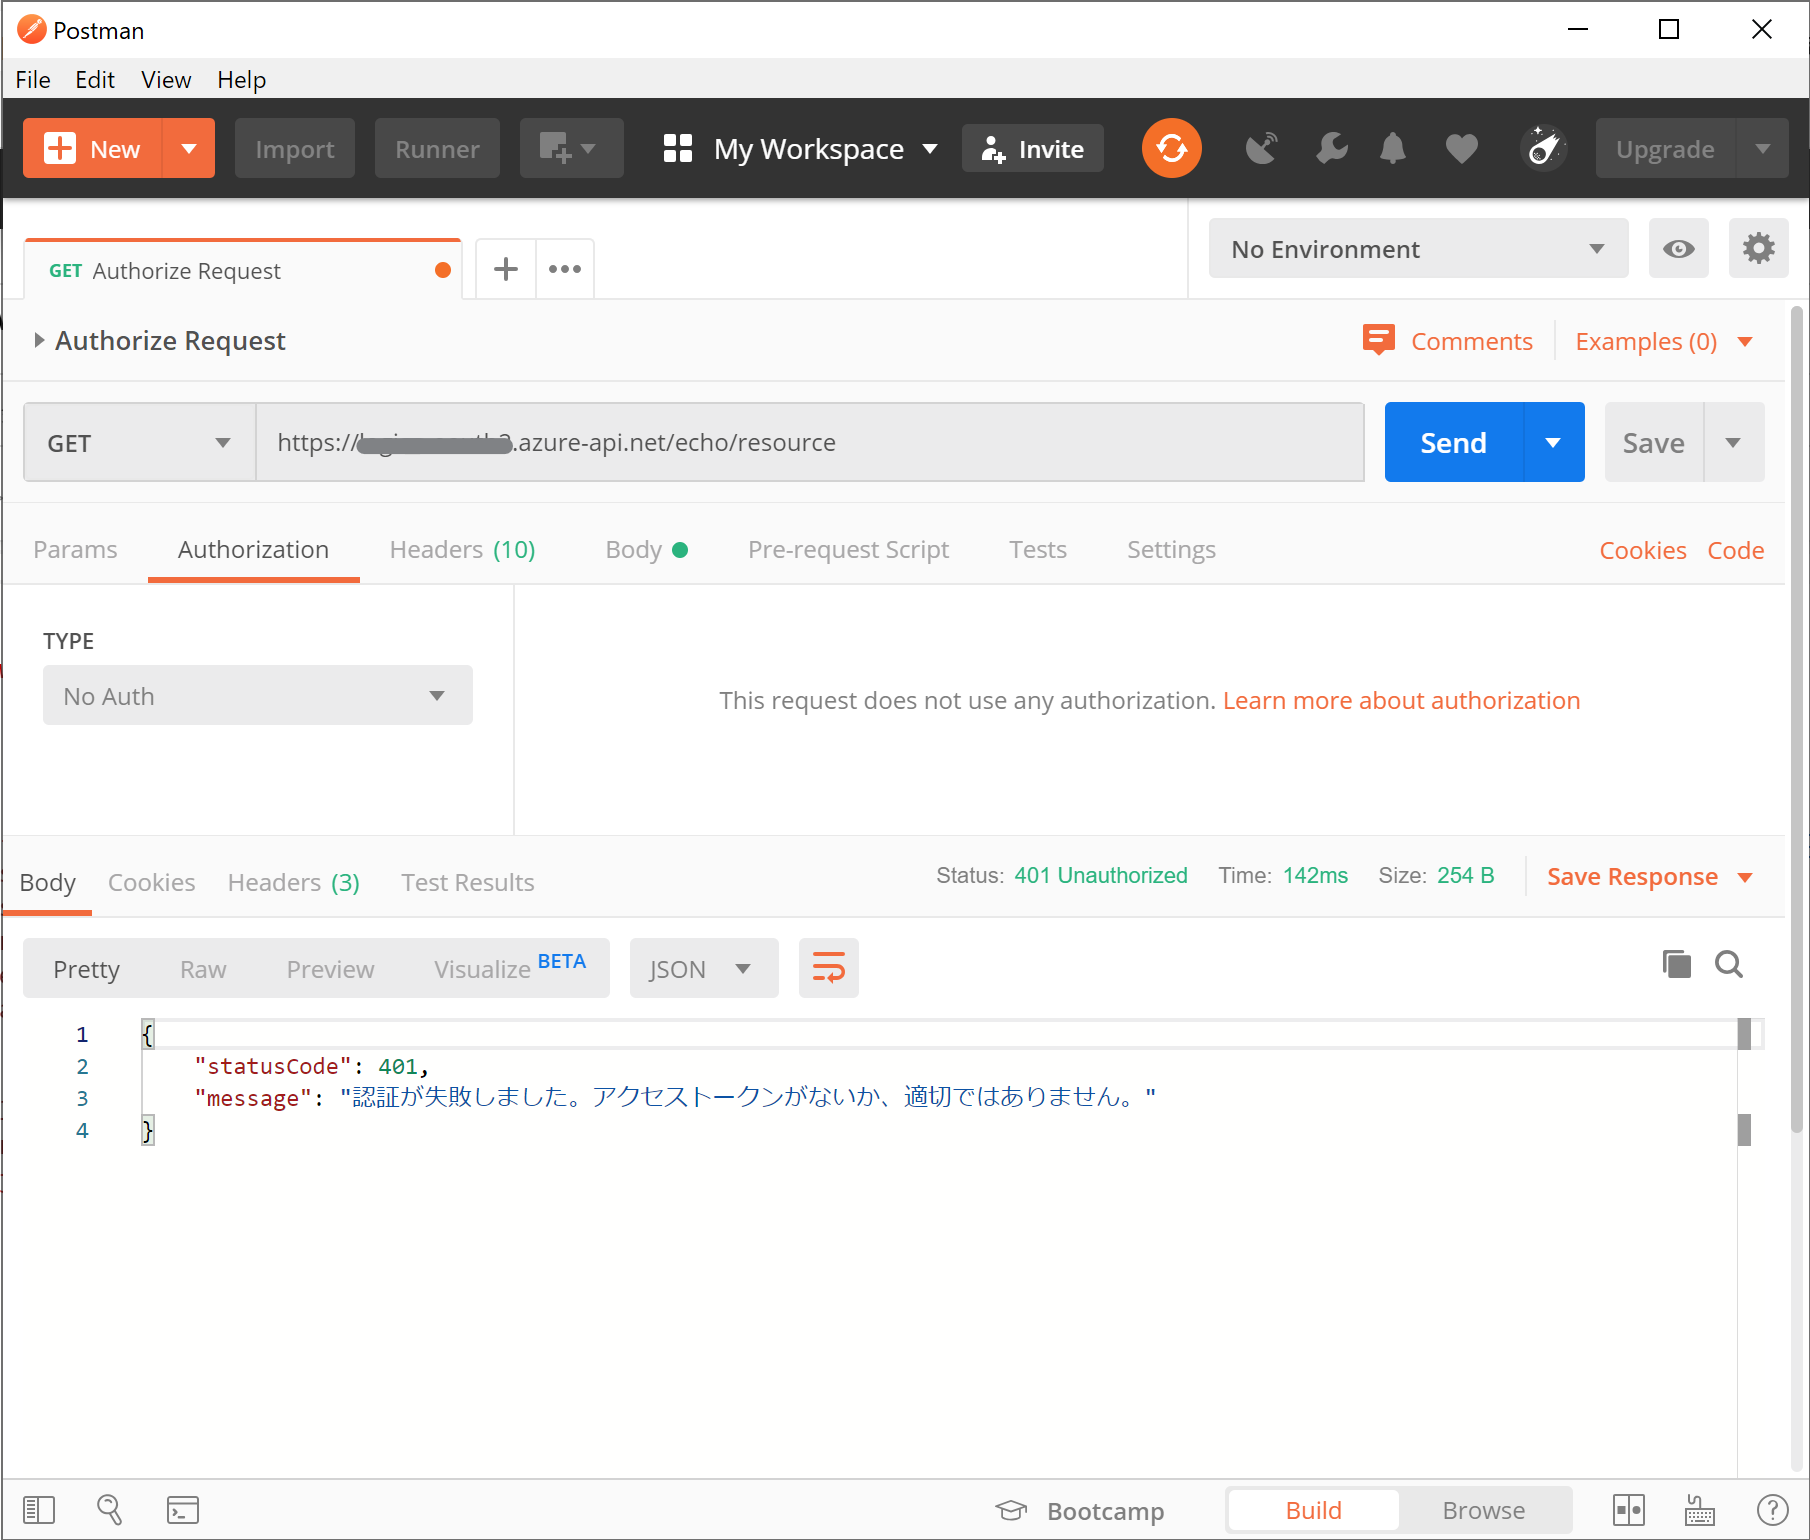Add a new request tab

pyautogui.click(x=506, y=268)
